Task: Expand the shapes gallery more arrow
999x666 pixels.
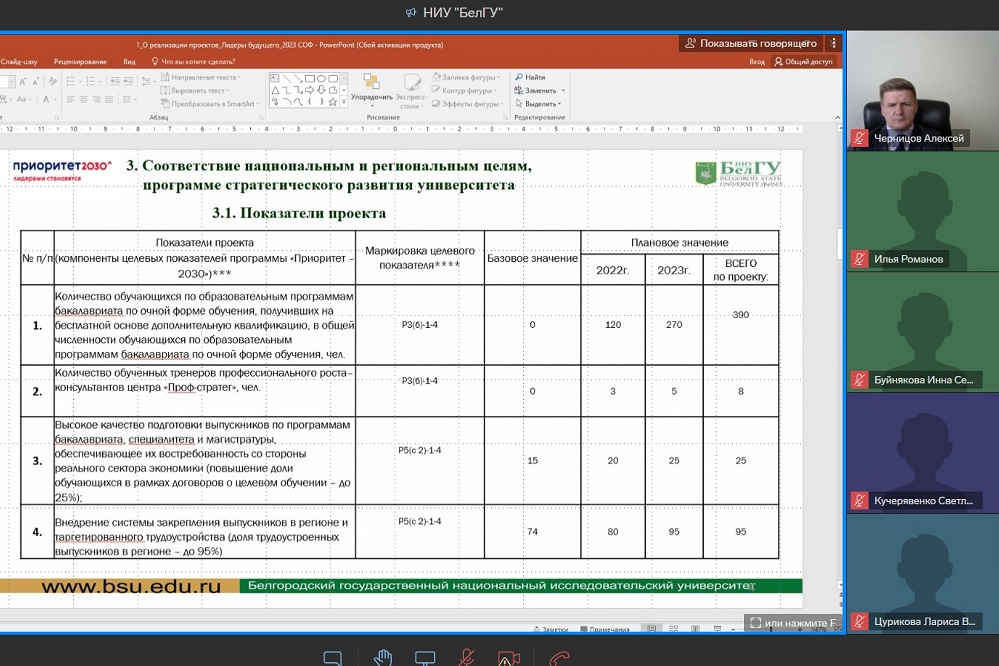Action: click(344, 102)
